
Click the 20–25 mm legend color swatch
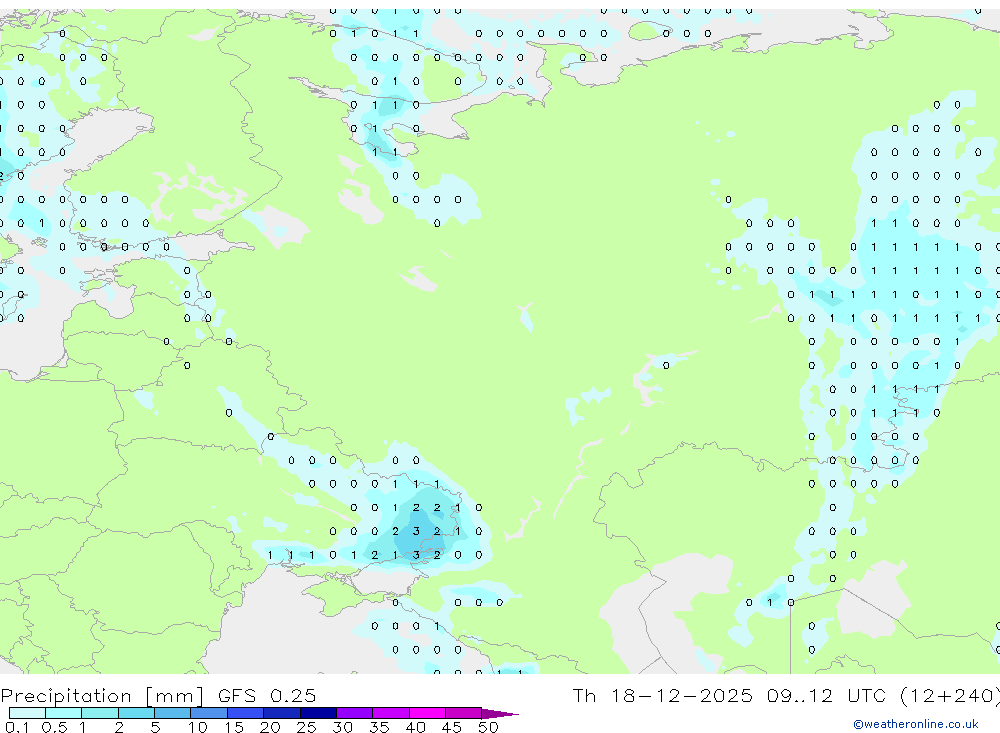pos(282,713)
